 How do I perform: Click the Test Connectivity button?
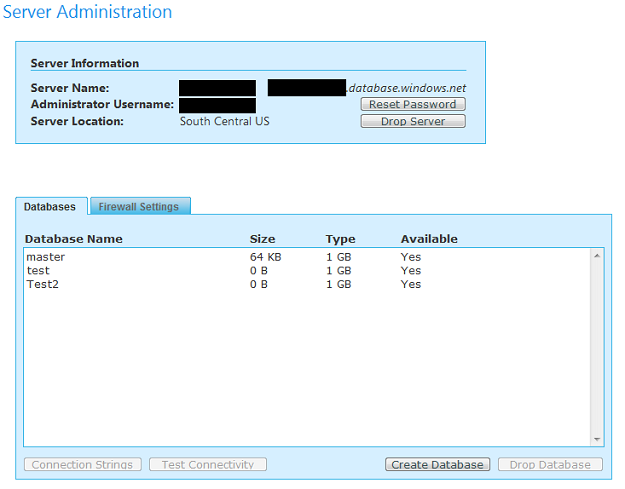[x=208, y=464]
